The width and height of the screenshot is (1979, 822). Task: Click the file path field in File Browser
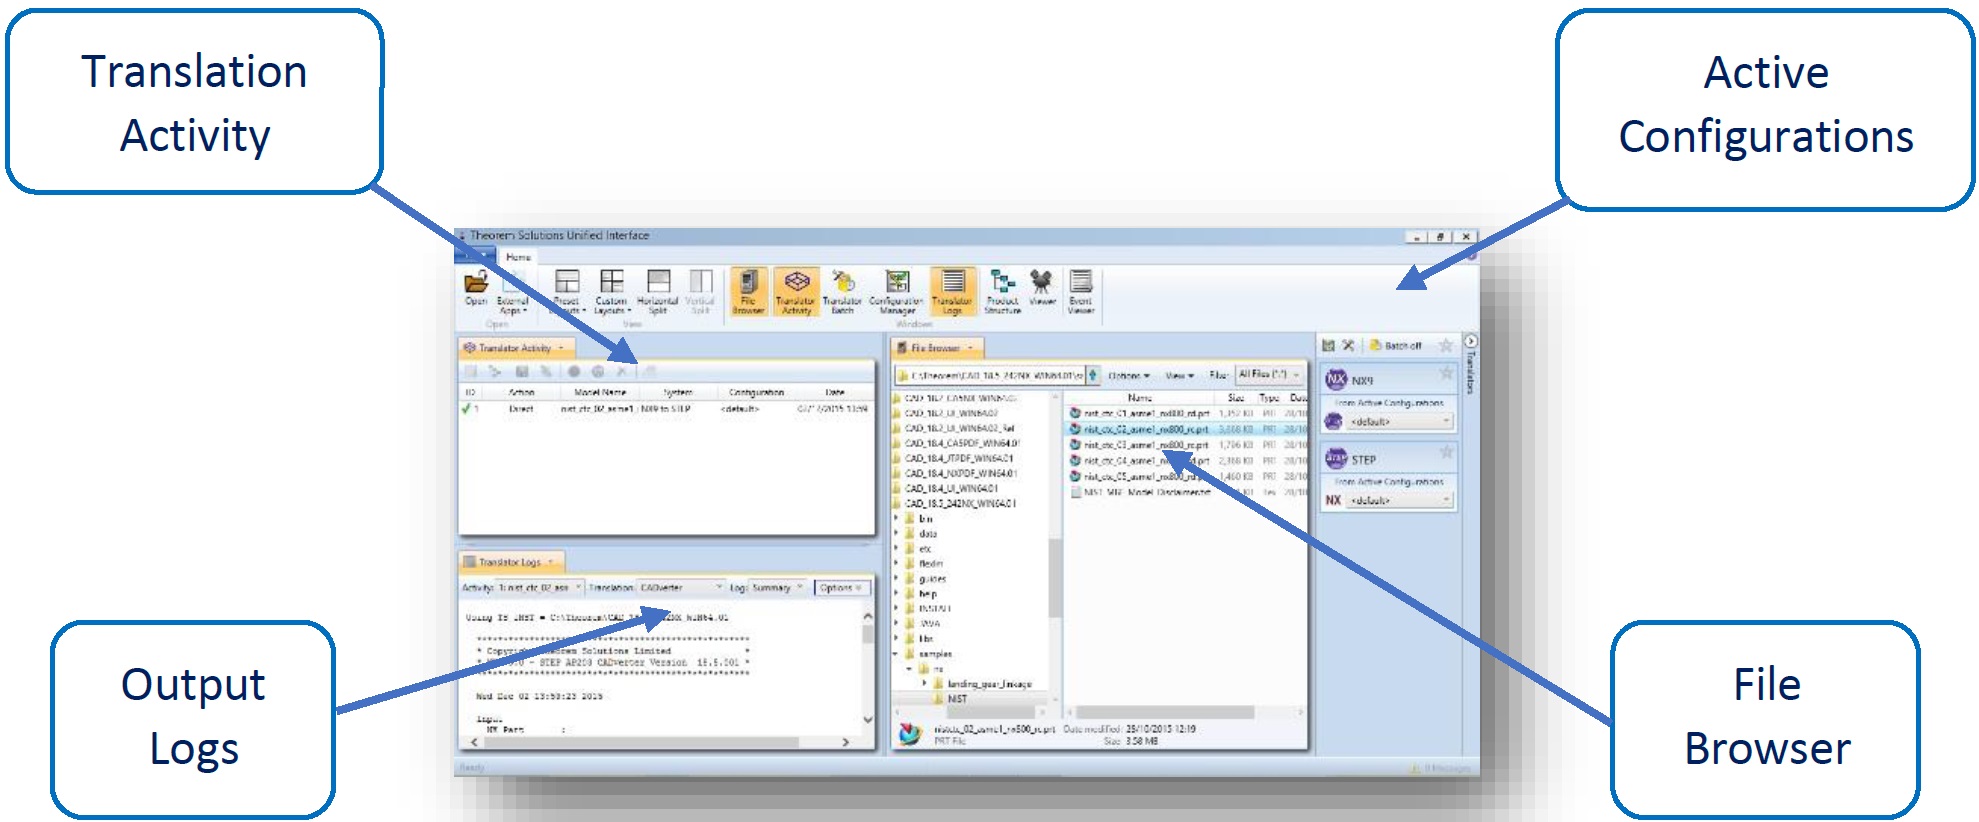click(990, 376)
